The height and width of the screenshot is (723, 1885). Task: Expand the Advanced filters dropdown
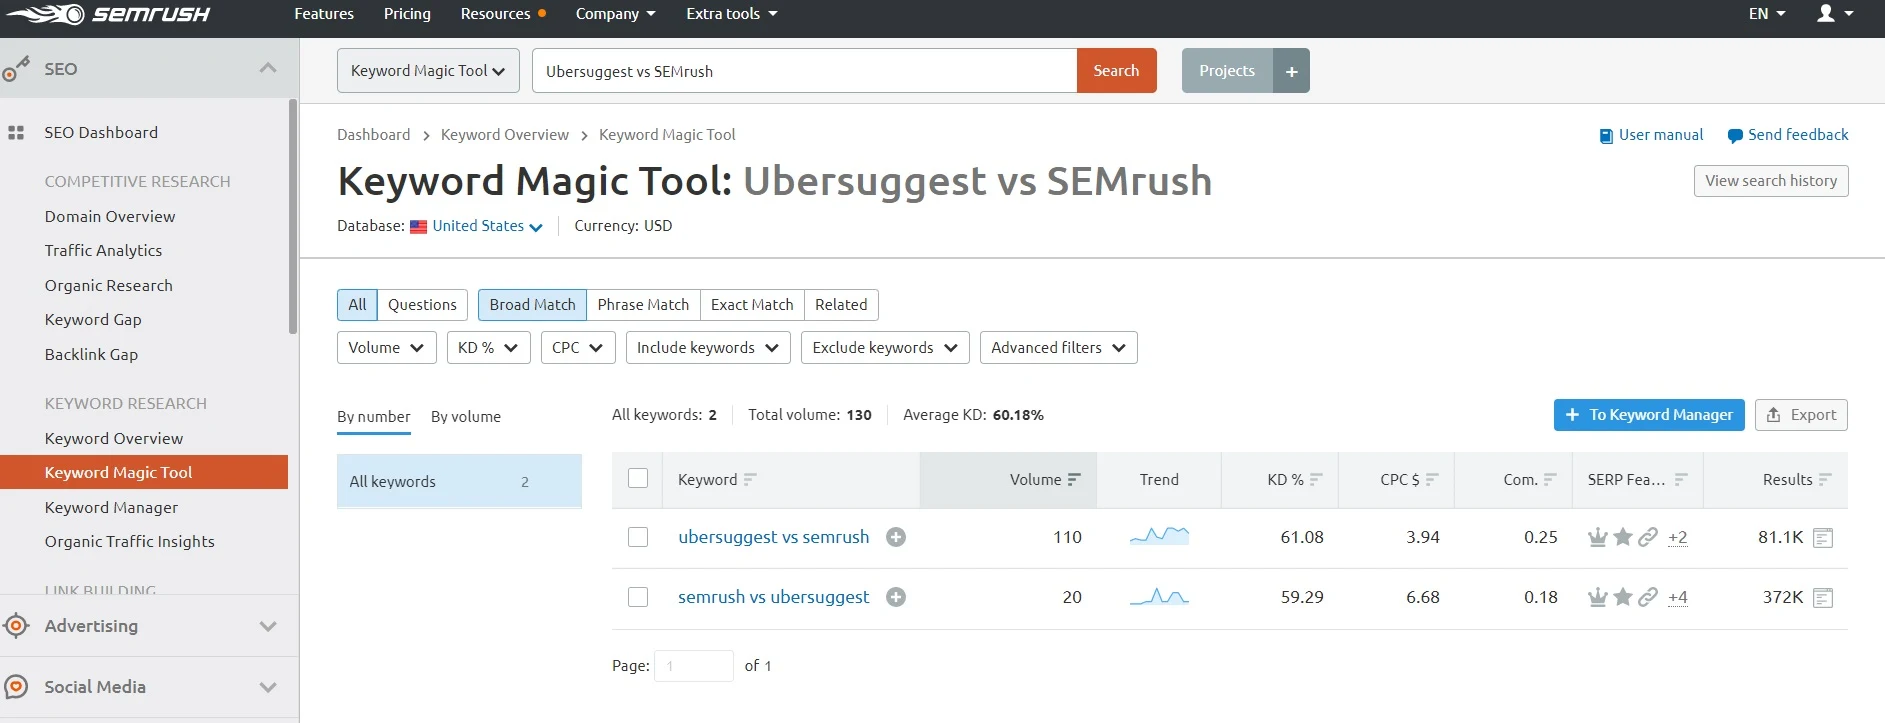click(x=1058, y=348)
